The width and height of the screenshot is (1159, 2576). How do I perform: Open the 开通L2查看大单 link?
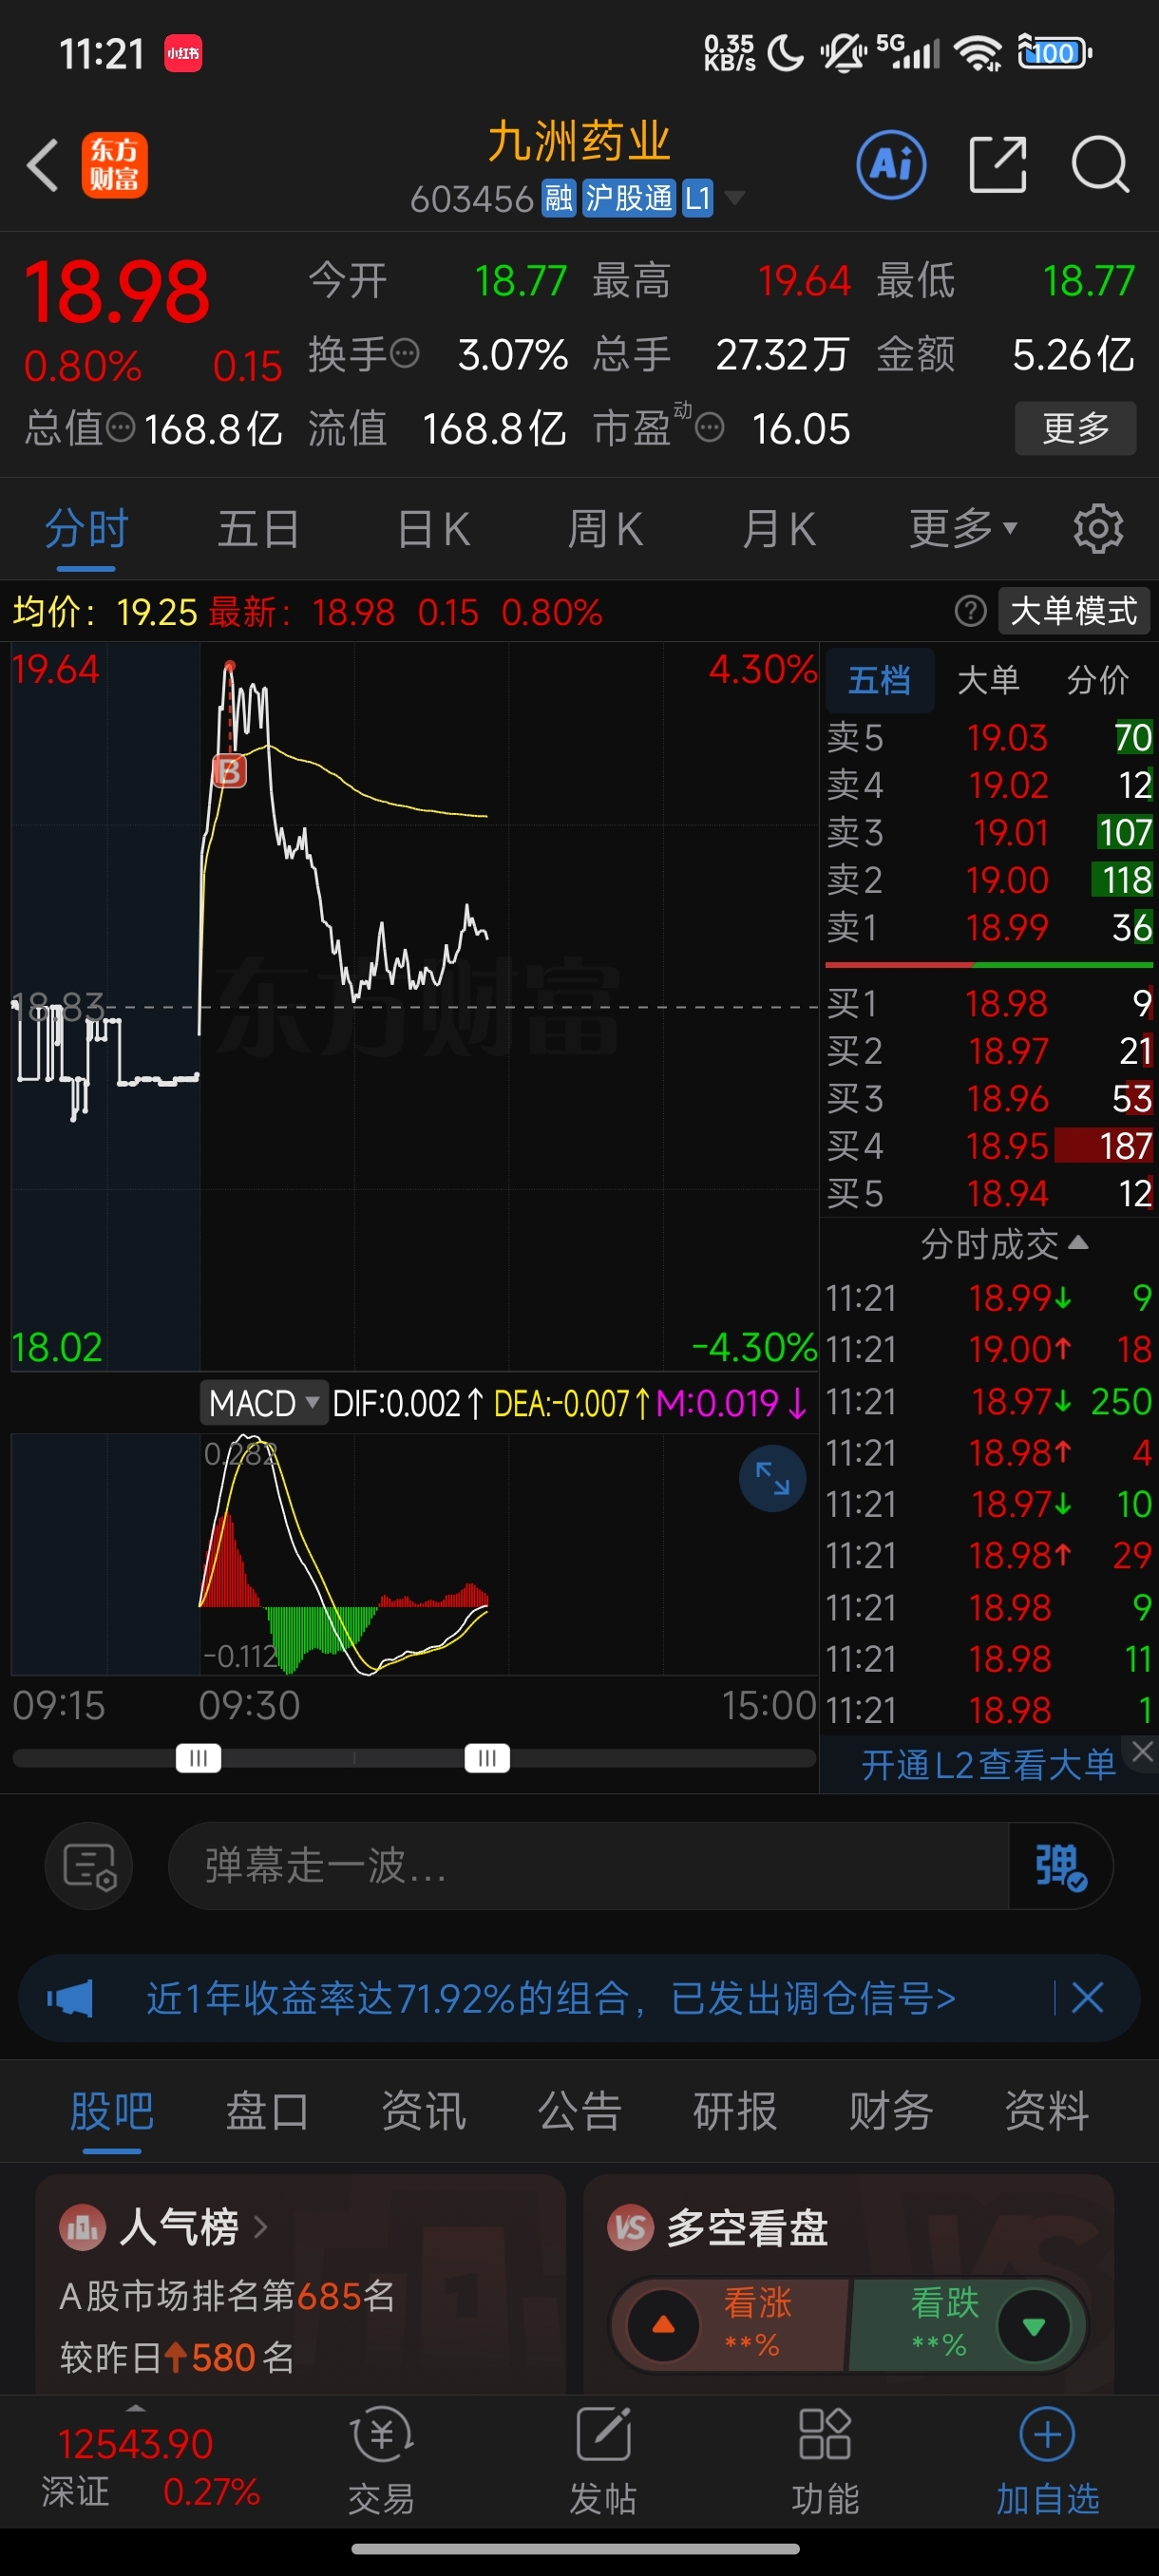tap(988, 1765)
